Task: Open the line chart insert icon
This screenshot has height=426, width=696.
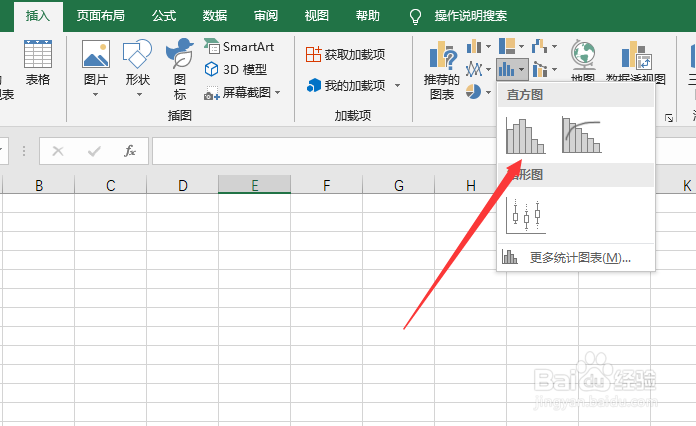Action: click(x=474, y=69)
